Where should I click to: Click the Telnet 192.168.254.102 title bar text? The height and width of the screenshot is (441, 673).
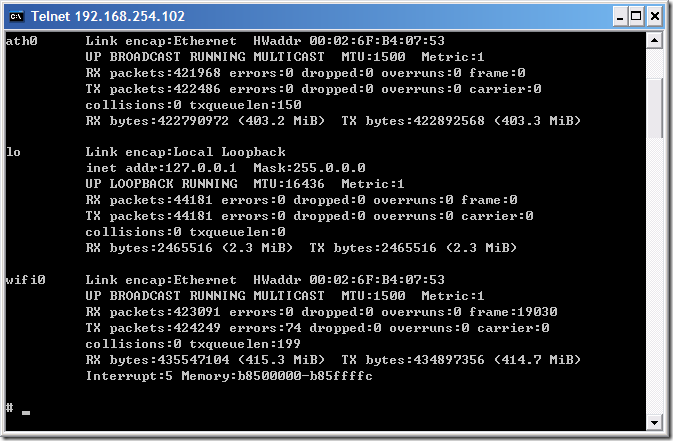(x=108, y=16)
